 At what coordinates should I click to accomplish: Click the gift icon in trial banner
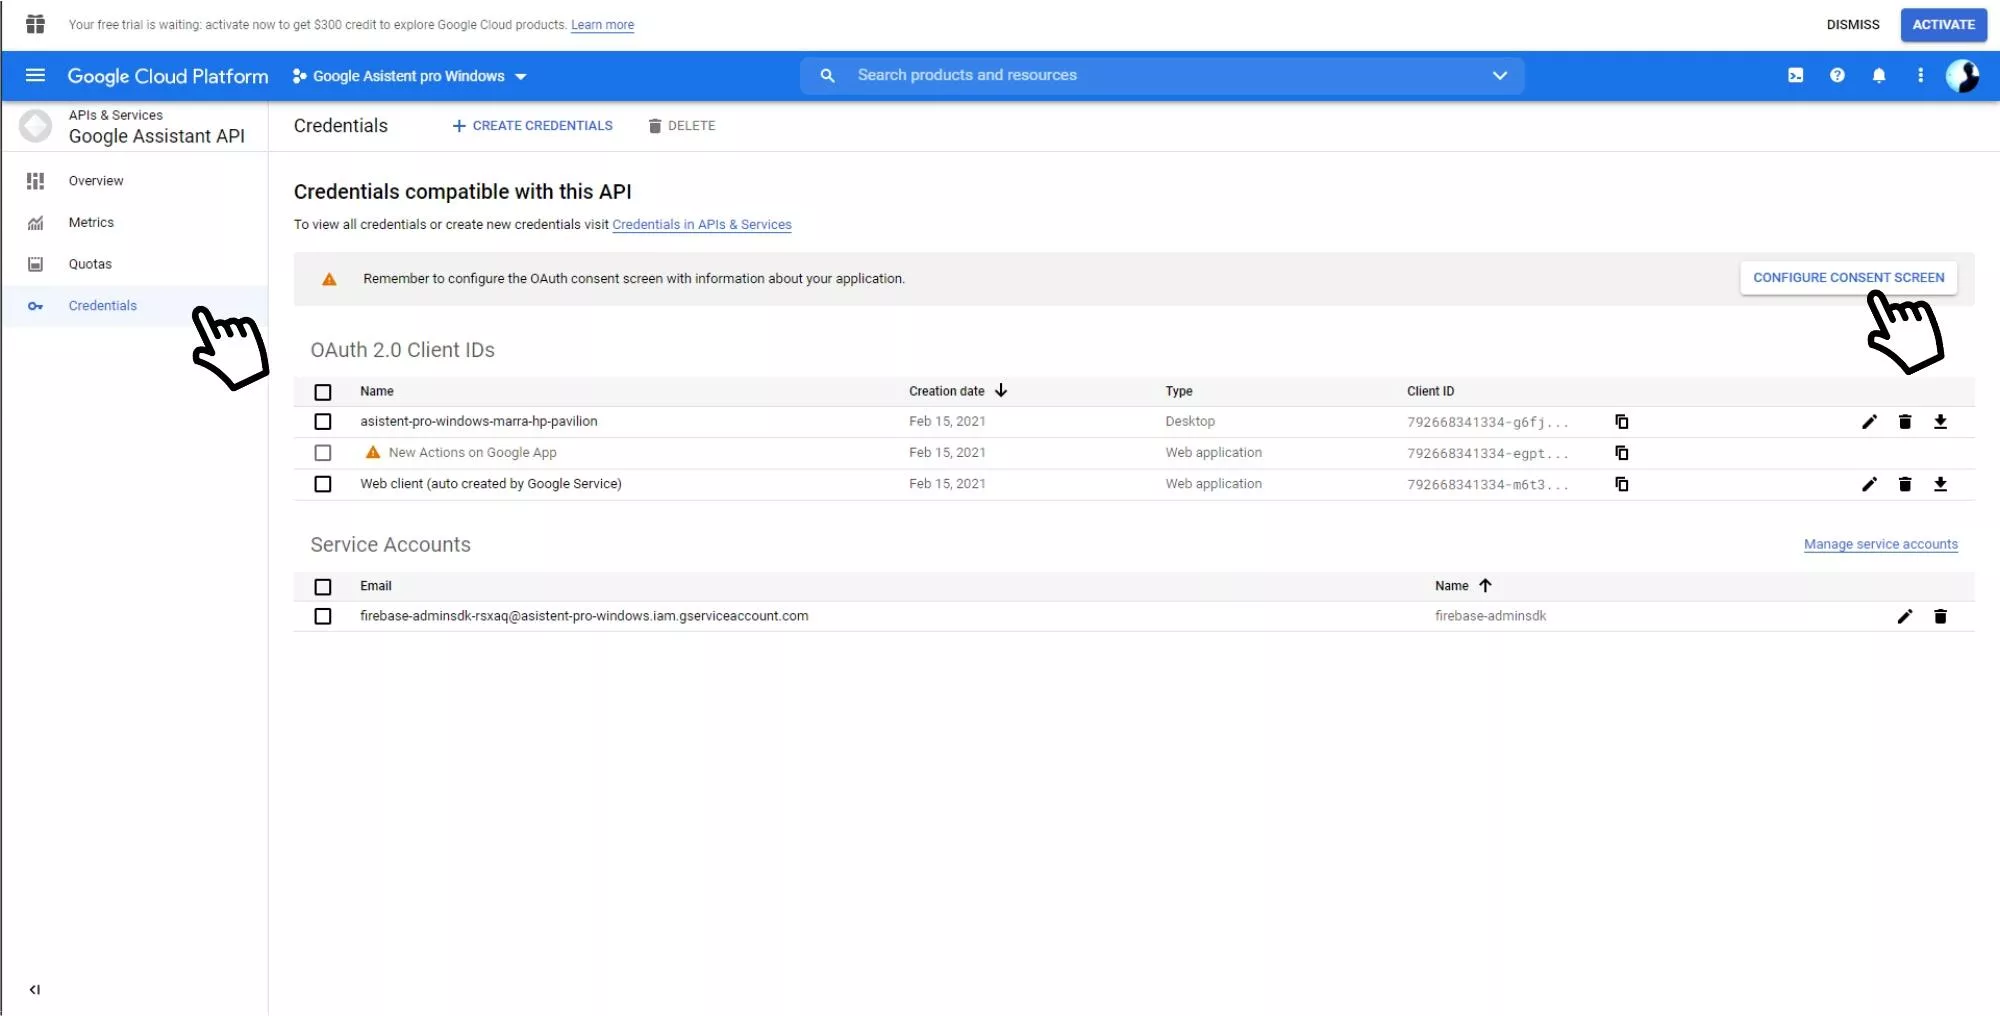click(x=35, y=24)
